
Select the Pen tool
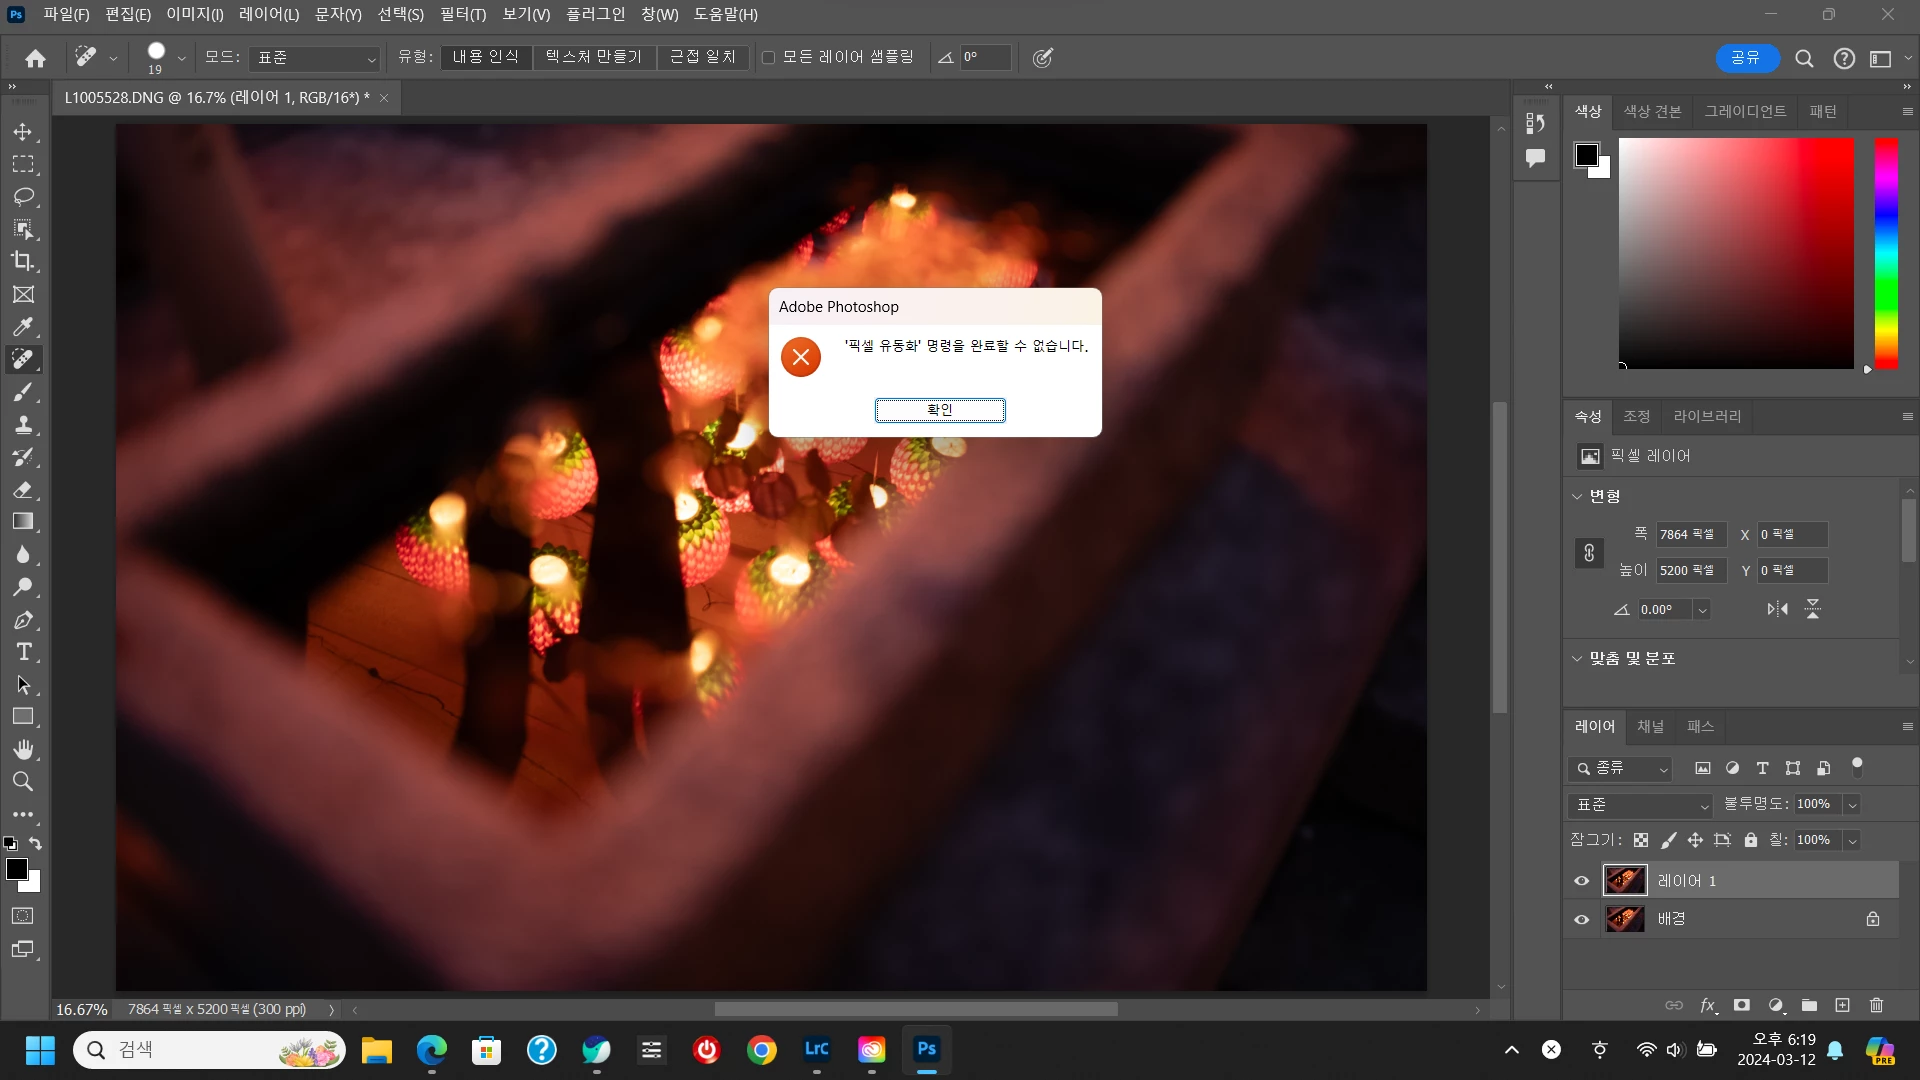23,620
